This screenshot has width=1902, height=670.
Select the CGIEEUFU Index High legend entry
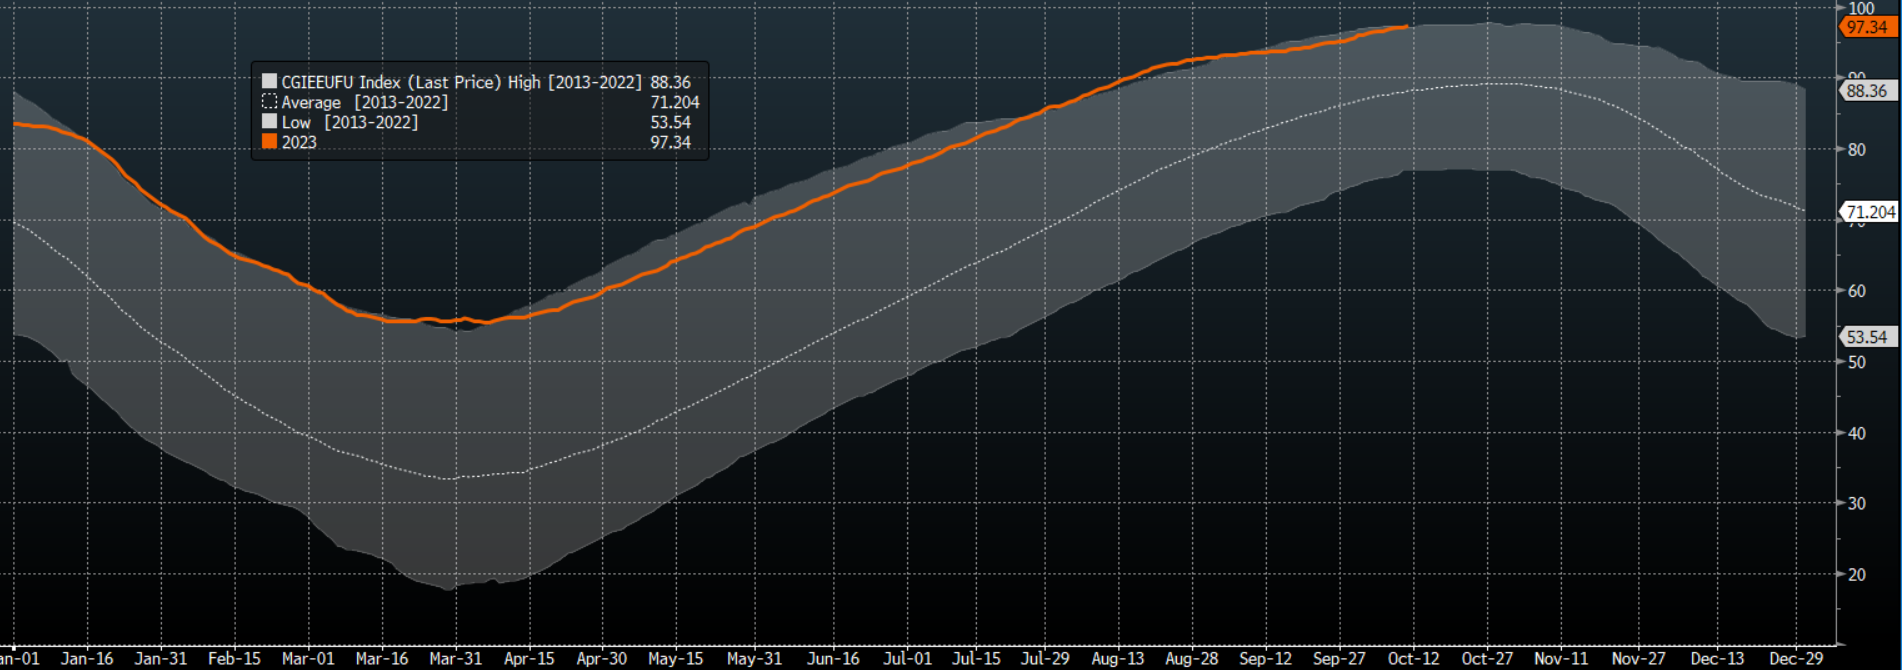(x=461, y=82)
